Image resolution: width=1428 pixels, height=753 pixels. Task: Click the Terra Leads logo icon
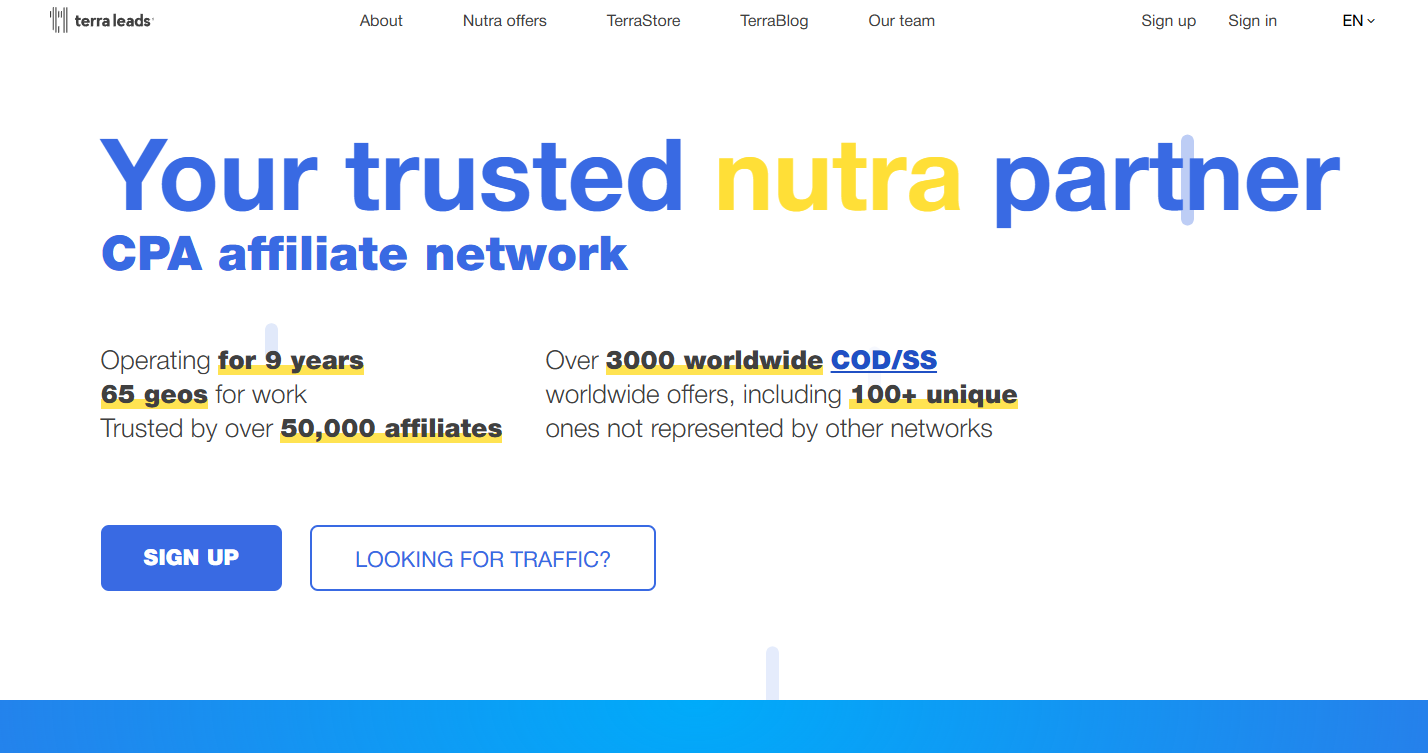point(59,20)
